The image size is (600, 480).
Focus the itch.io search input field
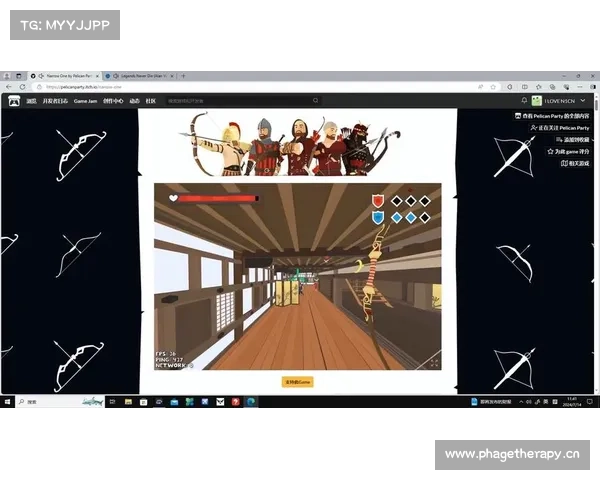pyautogui.click(x=240, y=101)
